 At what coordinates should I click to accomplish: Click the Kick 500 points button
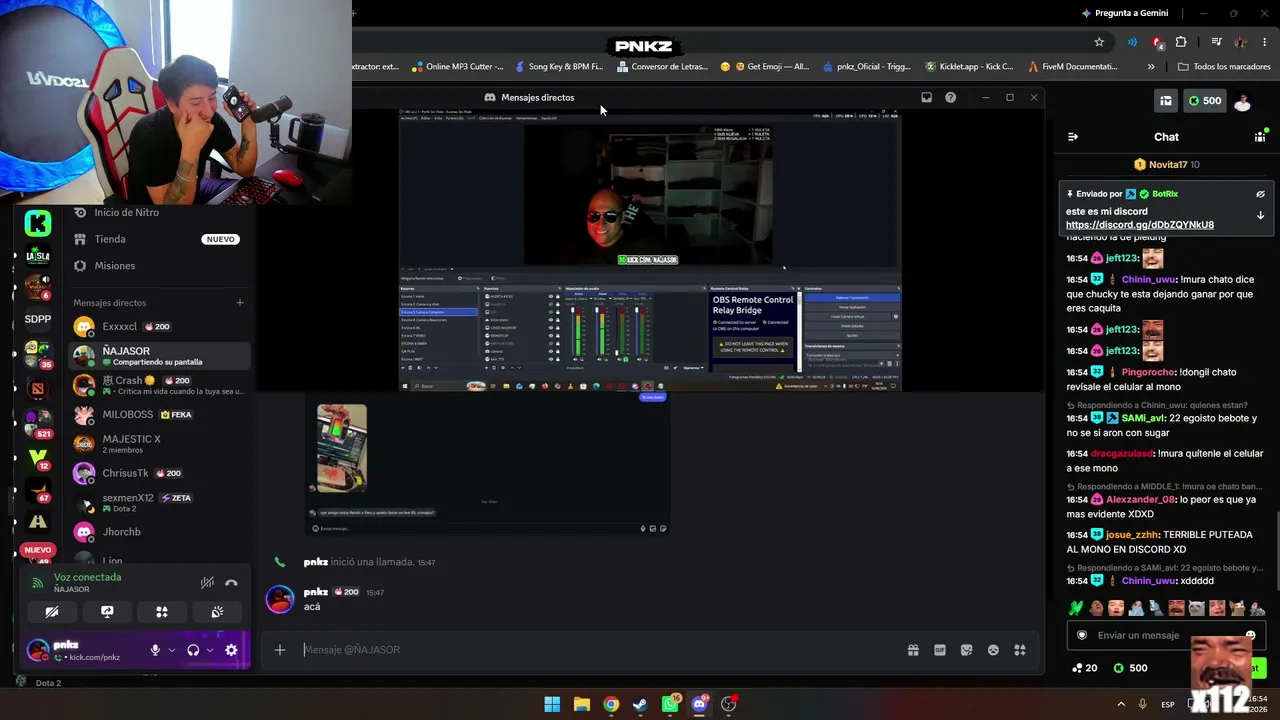[1205, 101]
